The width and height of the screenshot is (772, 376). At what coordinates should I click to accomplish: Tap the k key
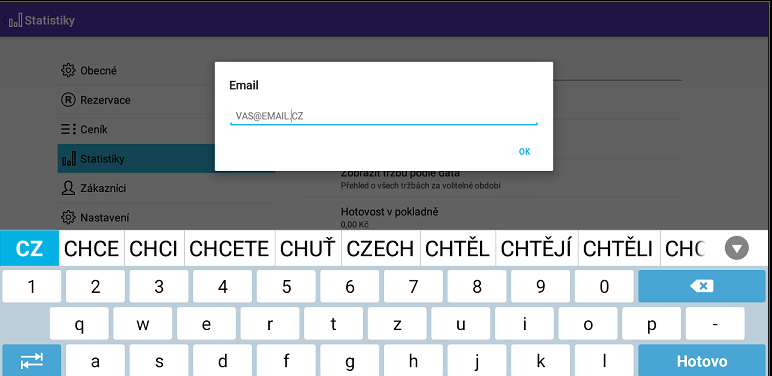(540, 361)
